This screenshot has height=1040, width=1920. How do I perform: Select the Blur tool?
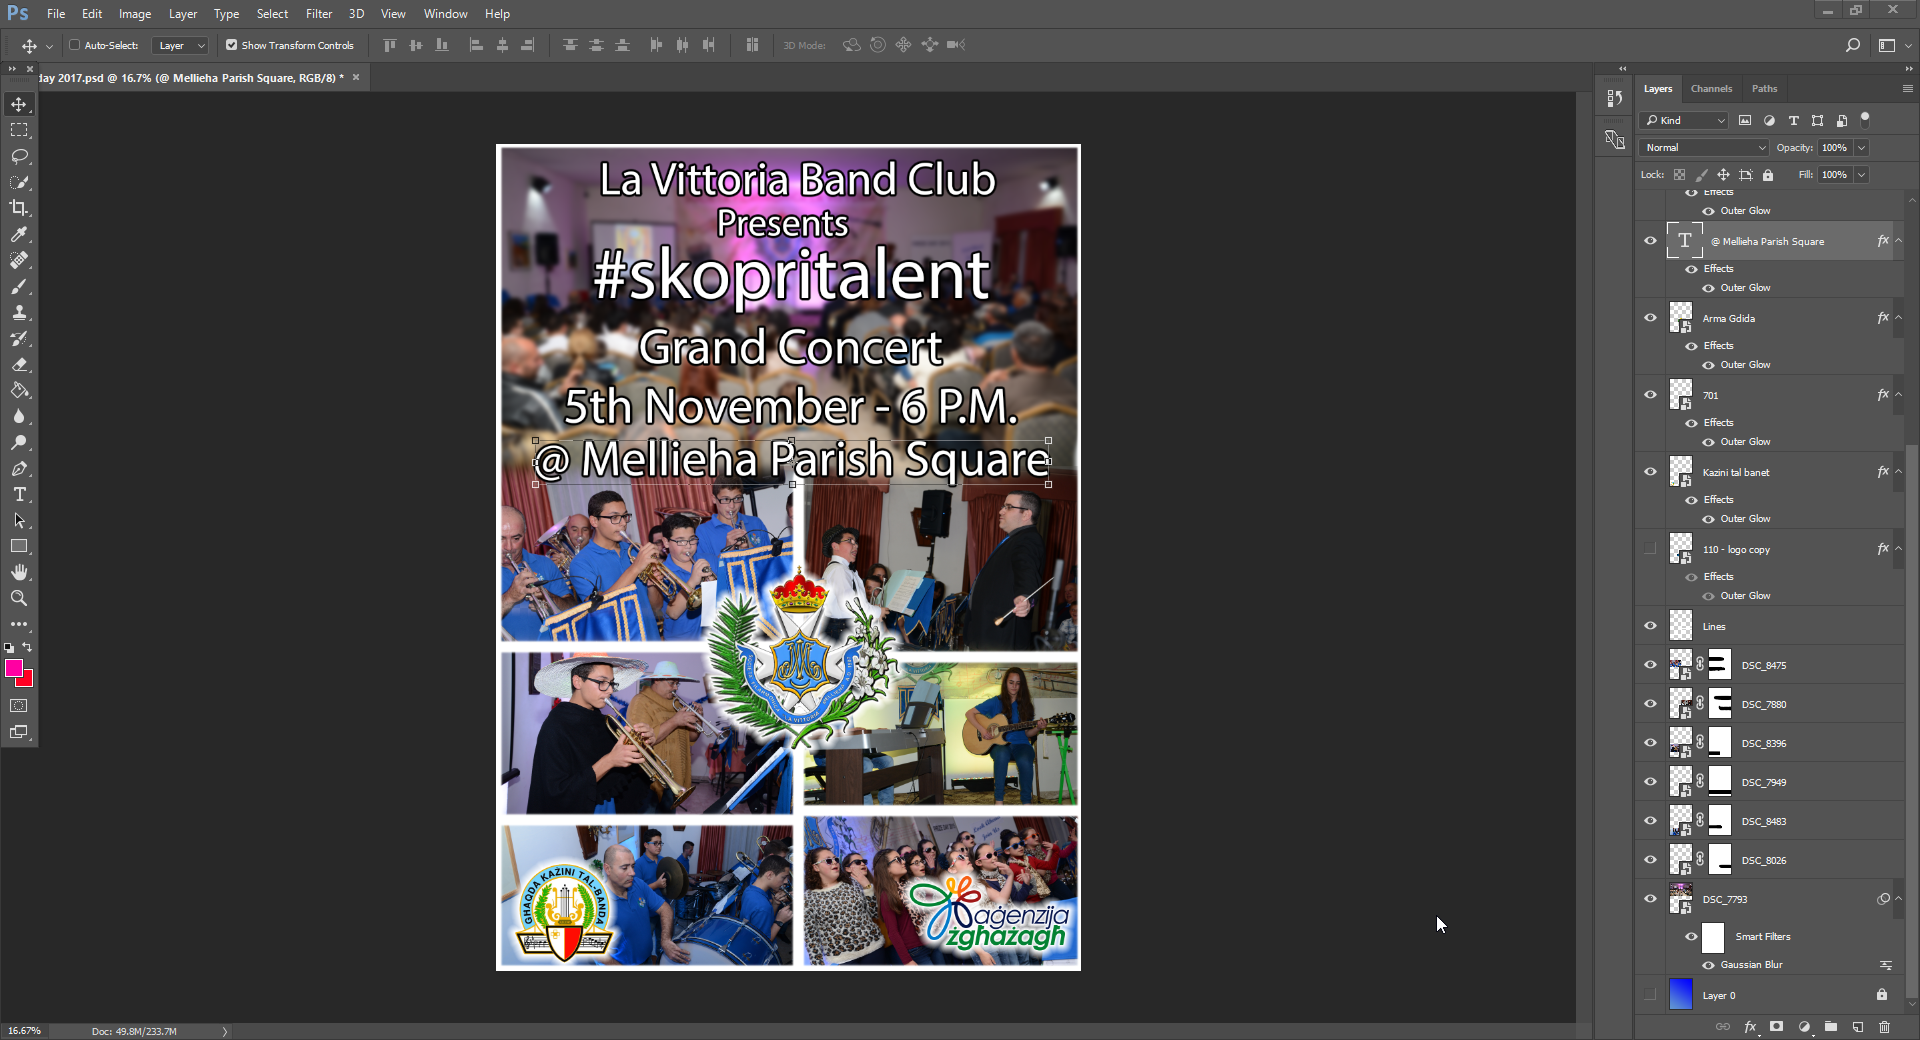tap(19, 416)
